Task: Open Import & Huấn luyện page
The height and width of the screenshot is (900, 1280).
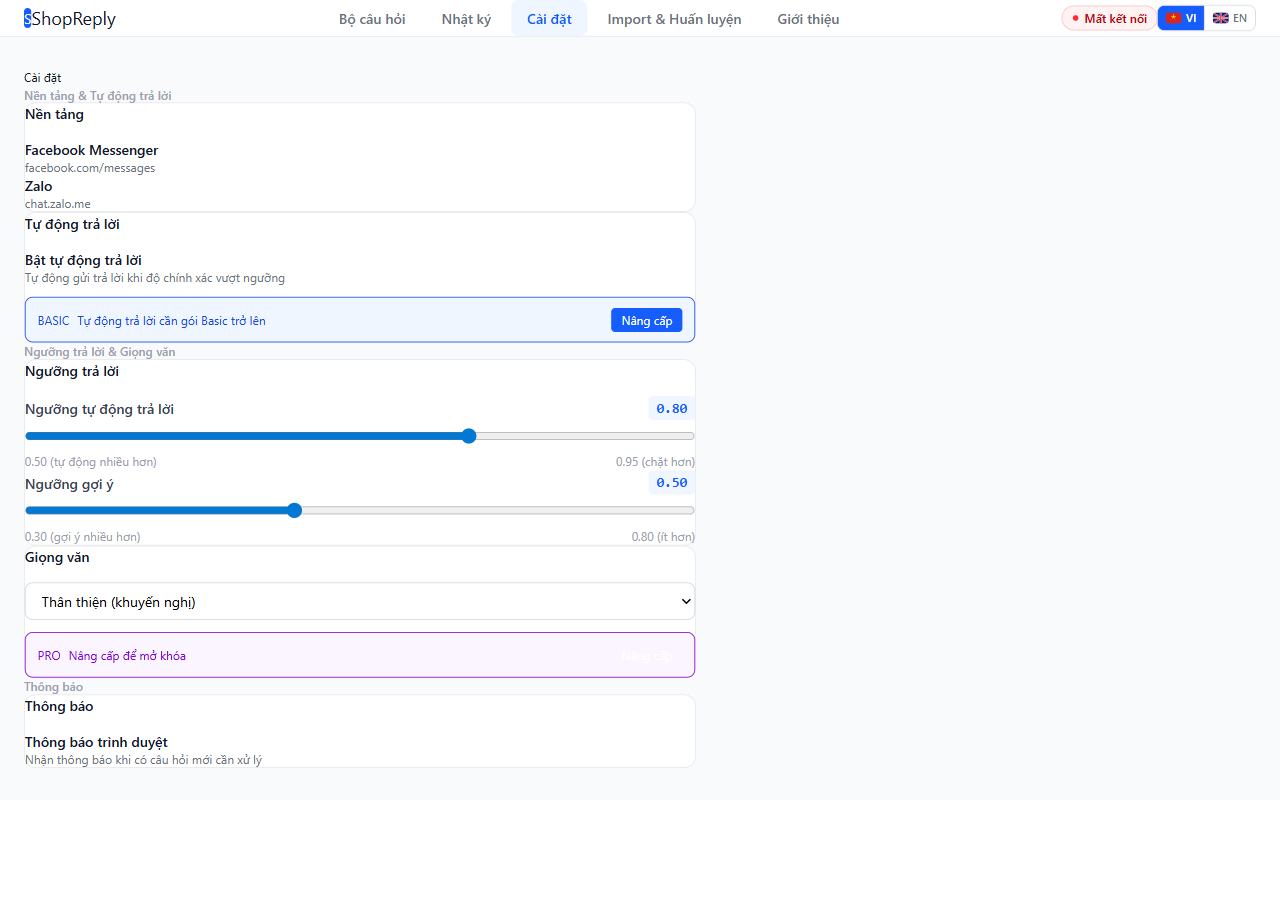Action: [x=673, y=18]
